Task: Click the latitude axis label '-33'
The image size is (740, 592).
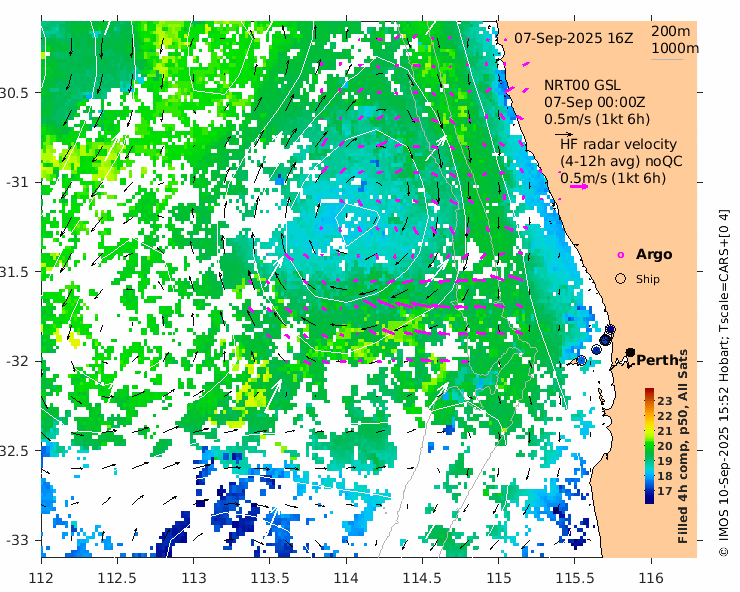Action: coord(17,540)
